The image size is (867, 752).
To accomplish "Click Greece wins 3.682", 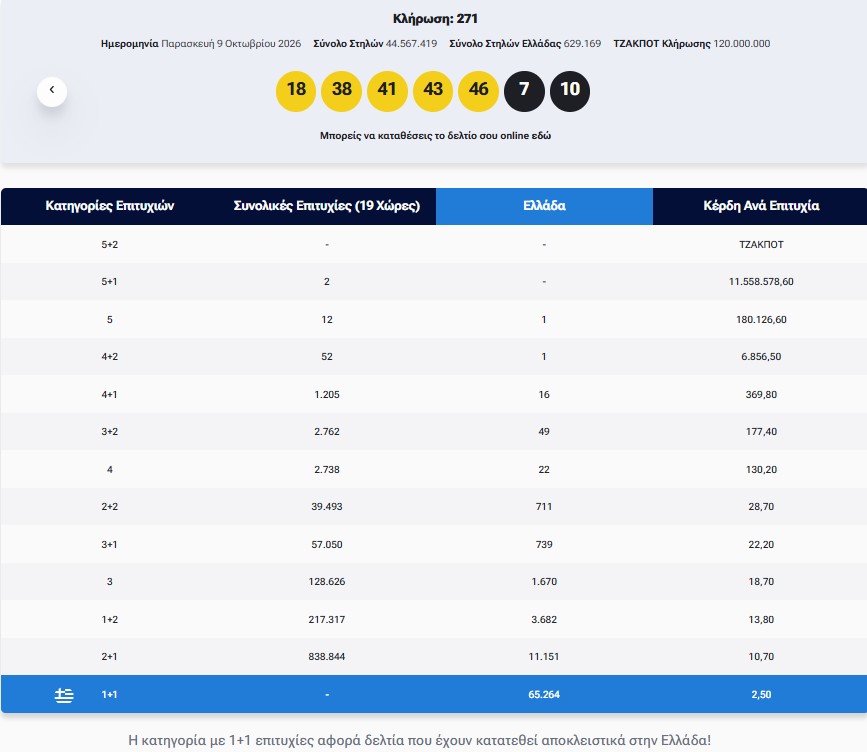I will [544, 620].
